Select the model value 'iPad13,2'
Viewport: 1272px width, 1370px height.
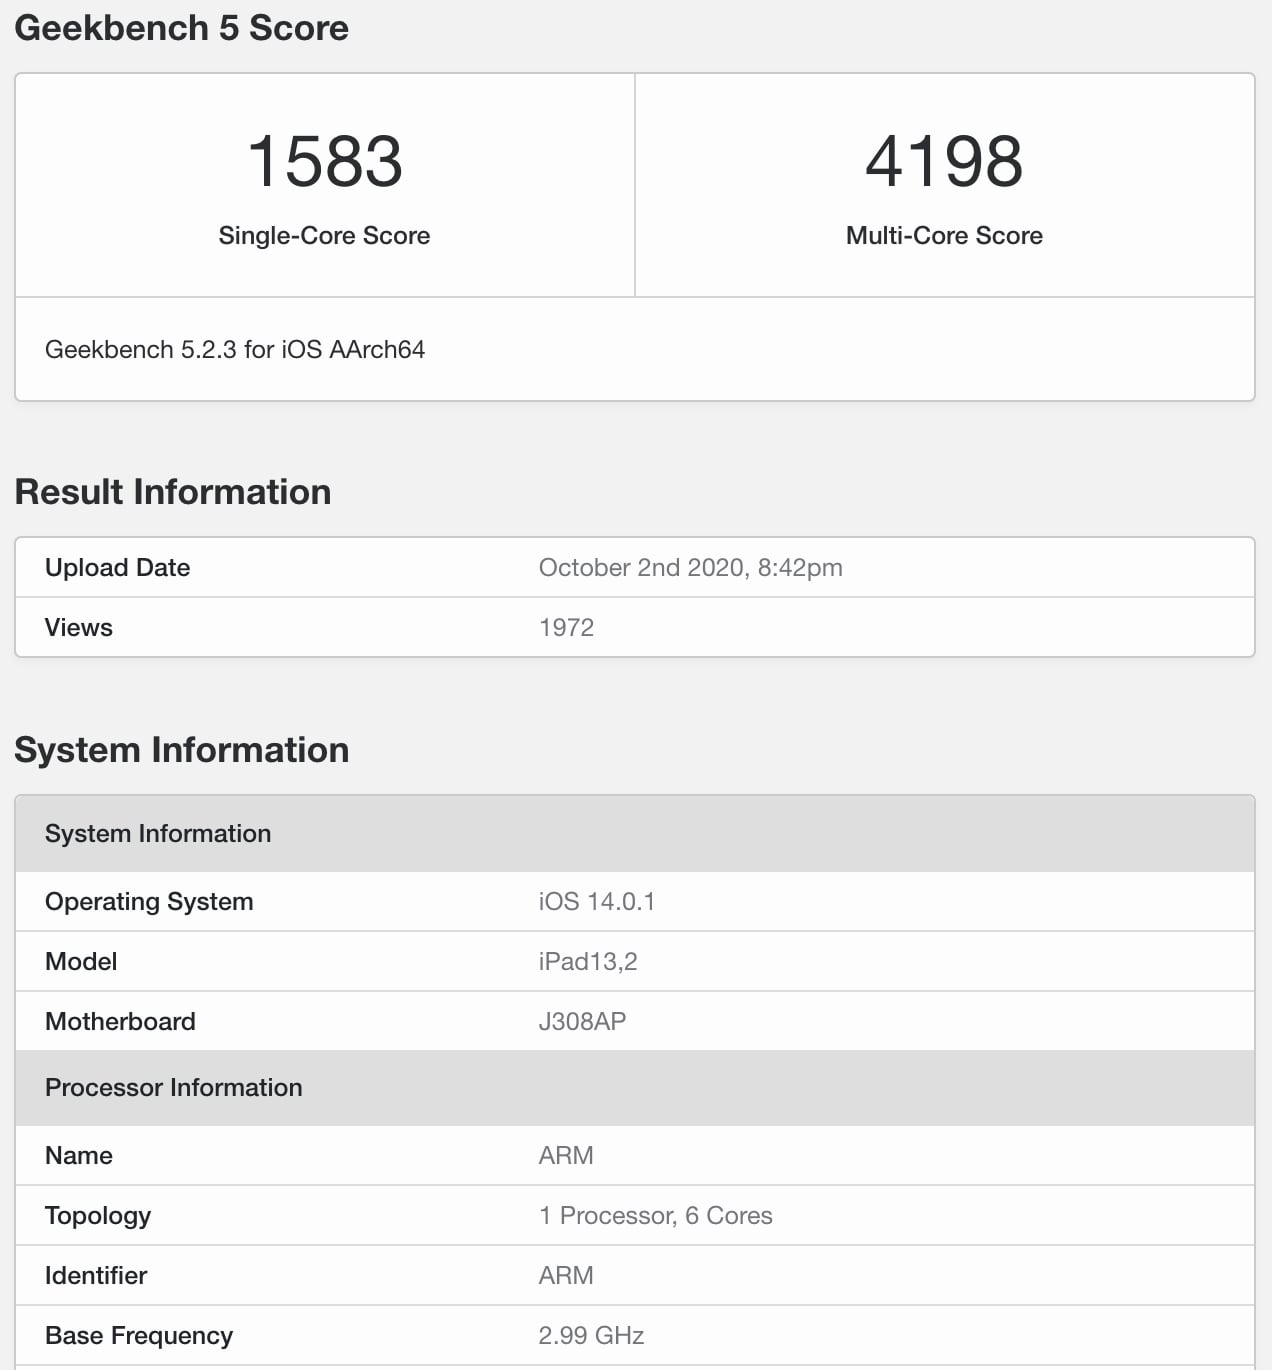pyautogui.click(x=587, y=961)
